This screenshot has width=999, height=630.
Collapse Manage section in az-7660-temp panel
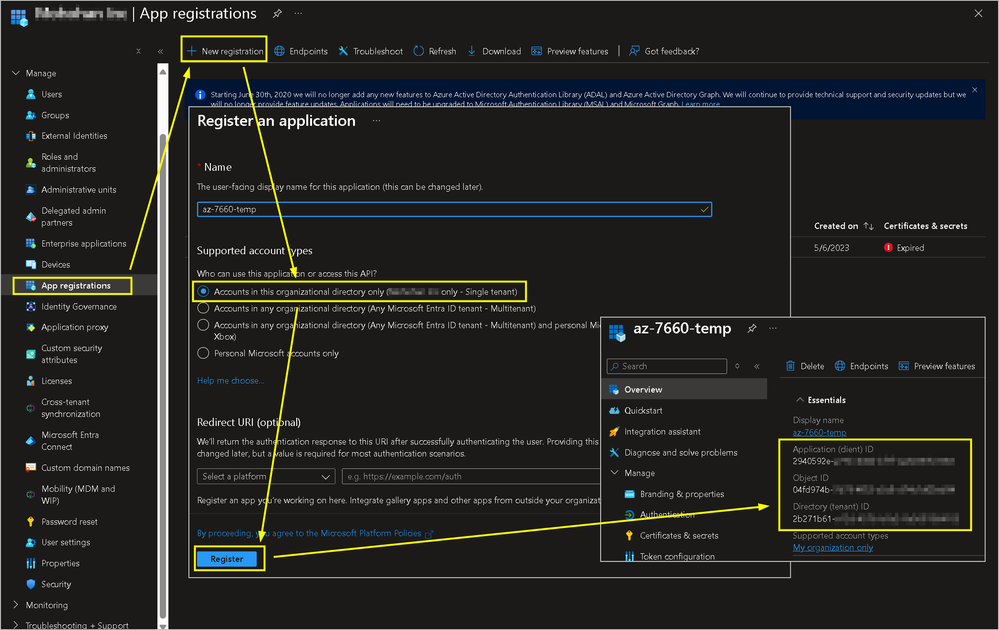[615, 473]
